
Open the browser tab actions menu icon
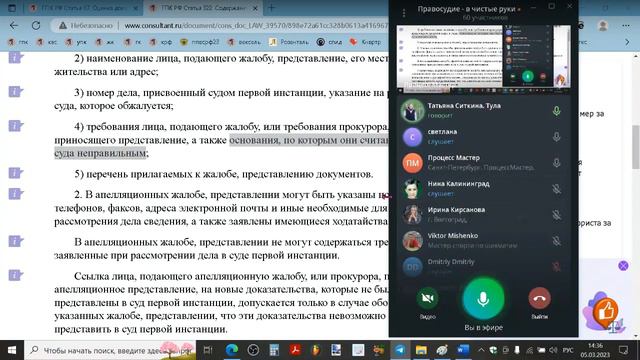coord(12,8)
